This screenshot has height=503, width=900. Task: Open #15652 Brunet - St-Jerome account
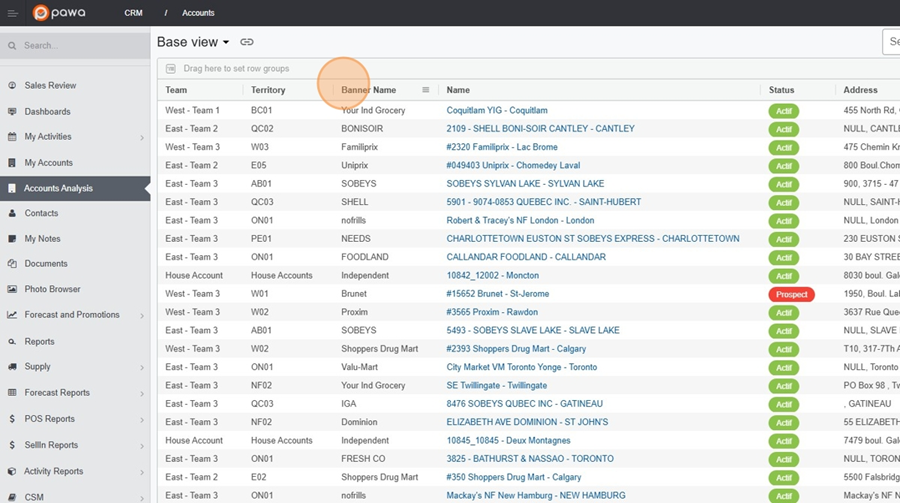498,293
